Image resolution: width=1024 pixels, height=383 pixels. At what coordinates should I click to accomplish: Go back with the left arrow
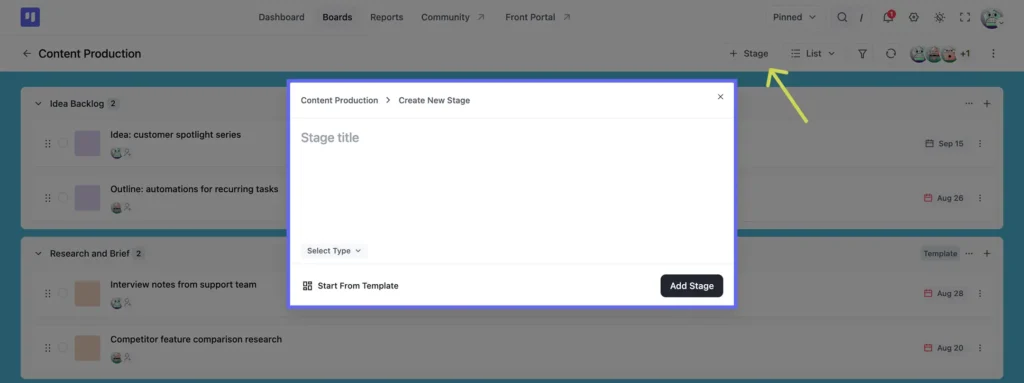[x=27, y=54]
